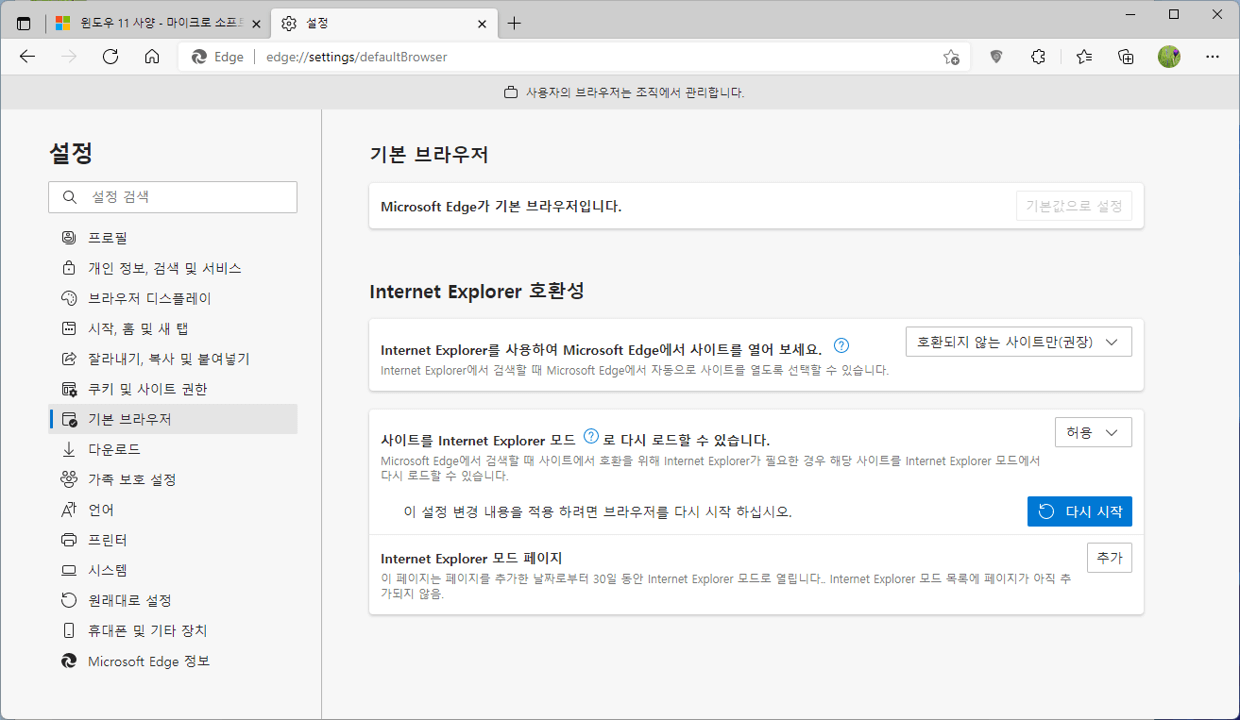Open the home page icon
1240x720 pixels.
[152, 57]
